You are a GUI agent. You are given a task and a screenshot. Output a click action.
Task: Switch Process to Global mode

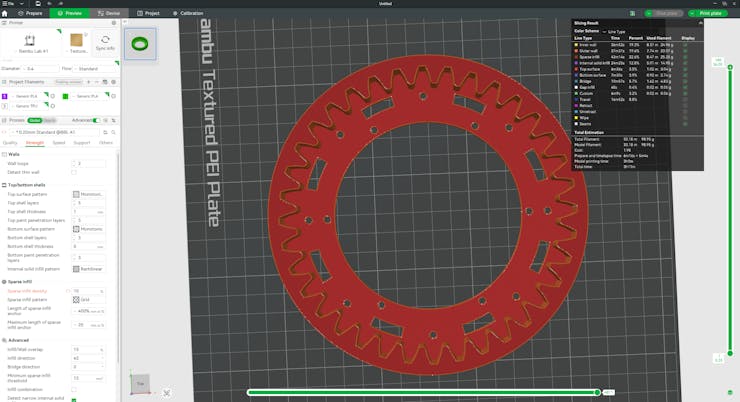(34, 120)
